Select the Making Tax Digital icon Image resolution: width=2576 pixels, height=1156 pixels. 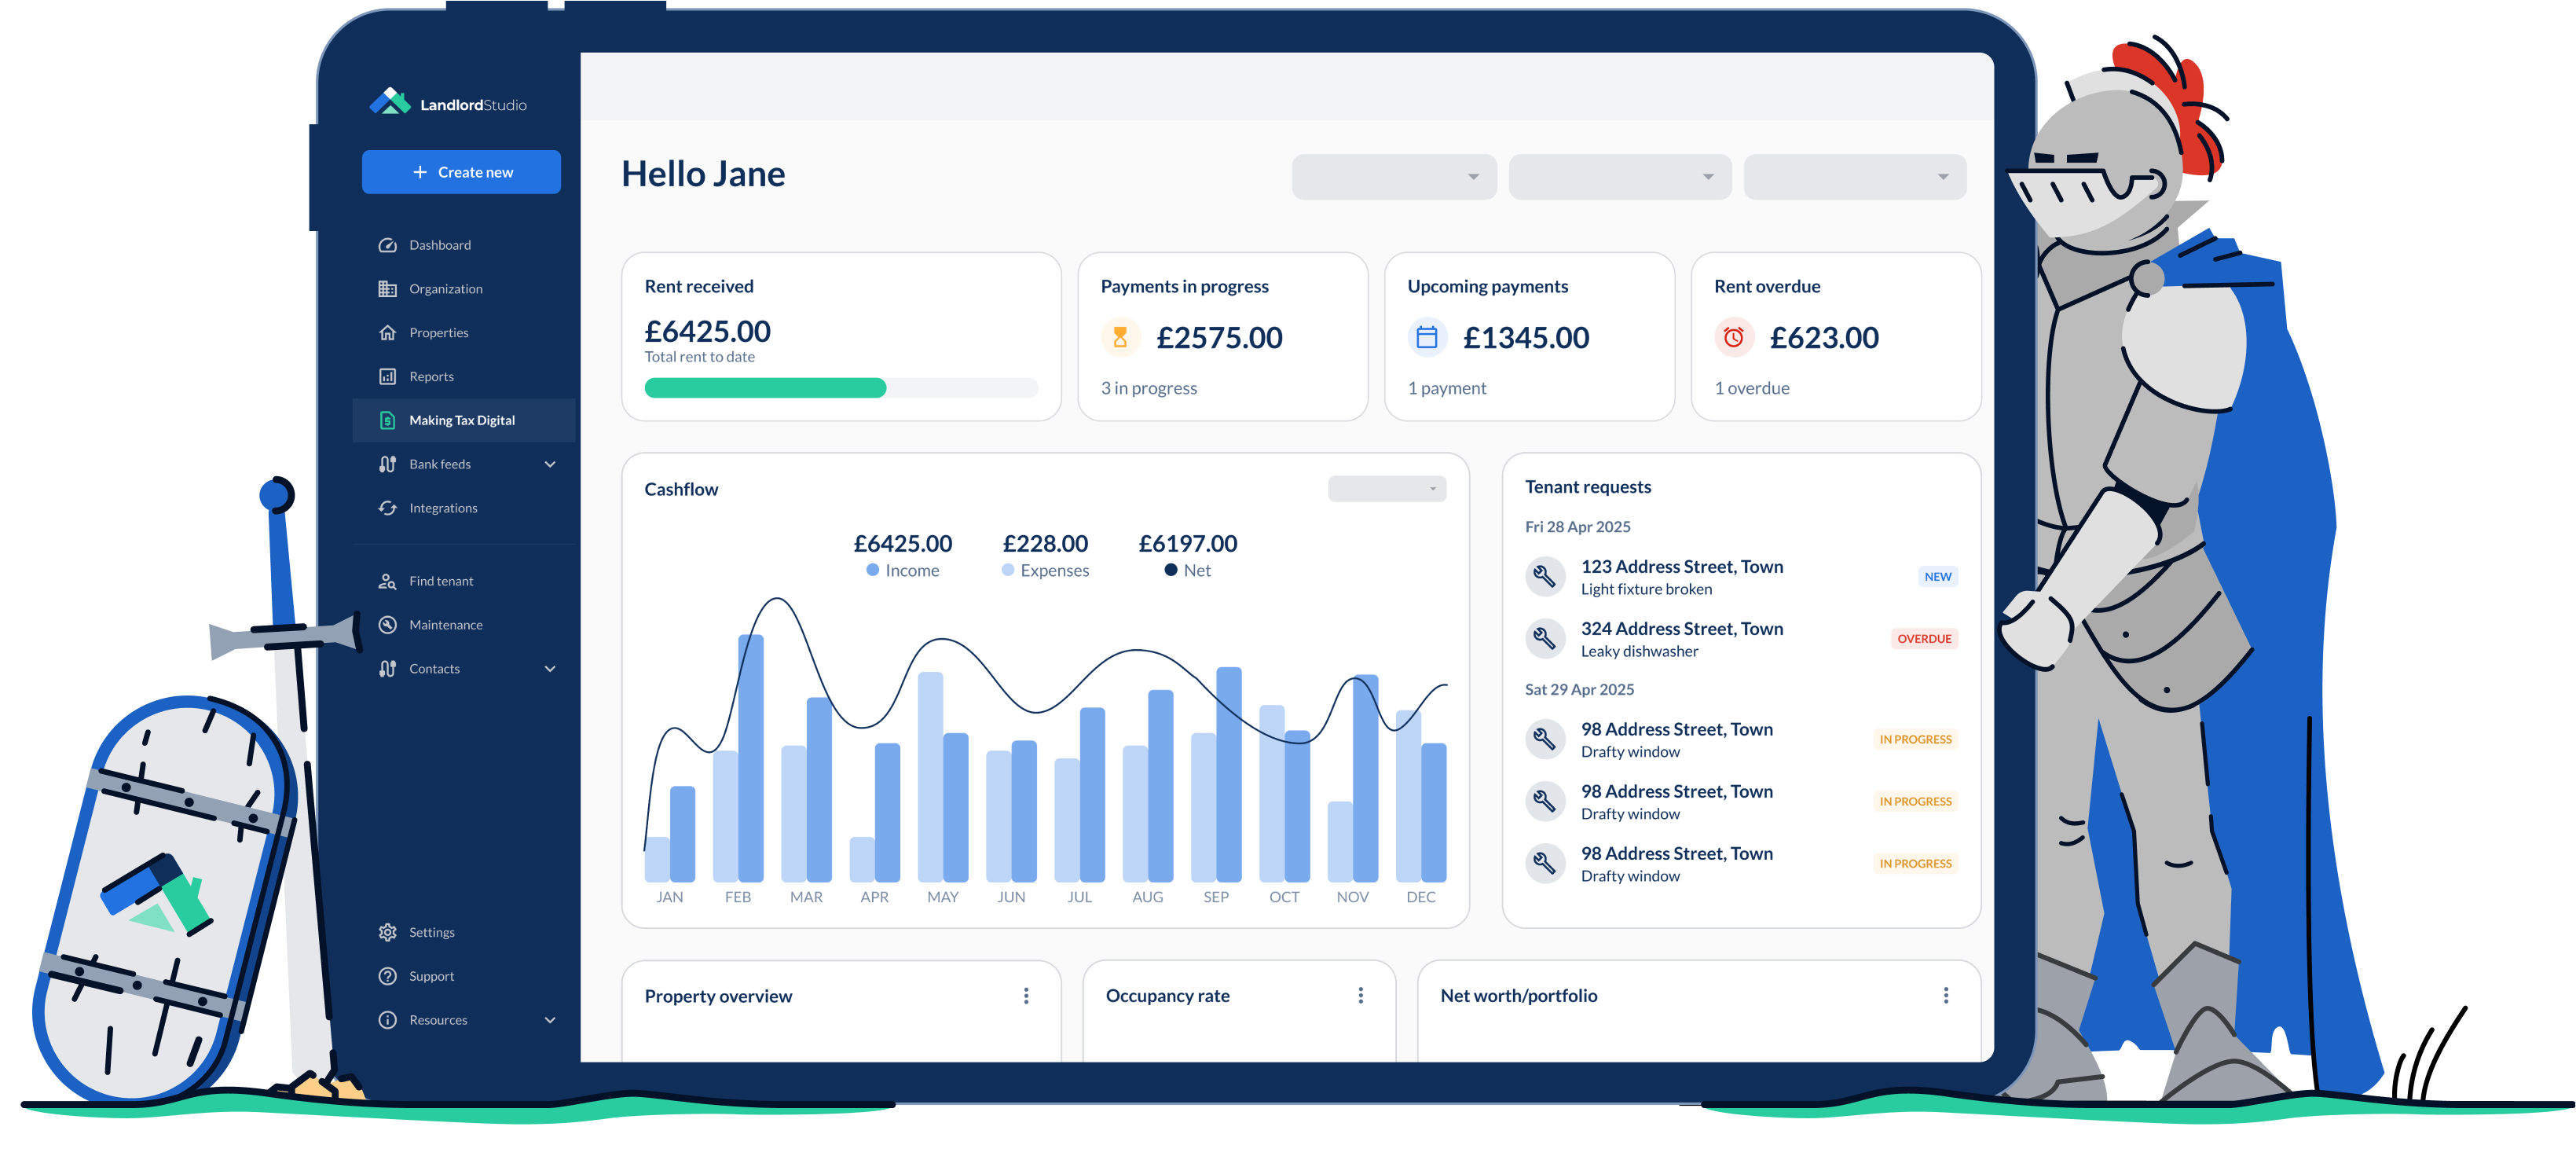click(388, 420)
